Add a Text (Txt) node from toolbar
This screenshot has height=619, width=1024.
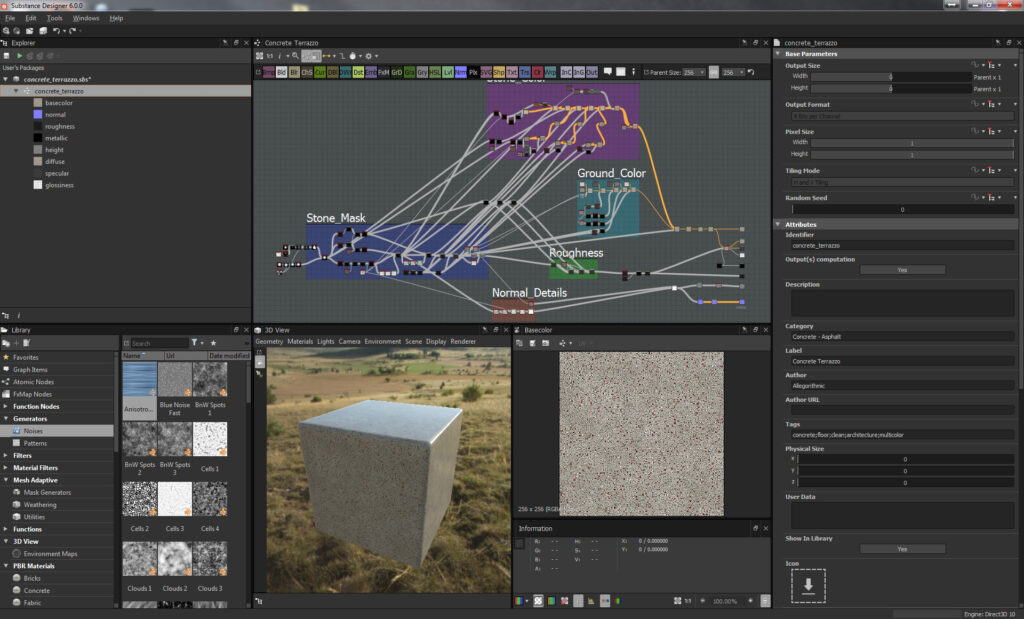tap(512, 72)
